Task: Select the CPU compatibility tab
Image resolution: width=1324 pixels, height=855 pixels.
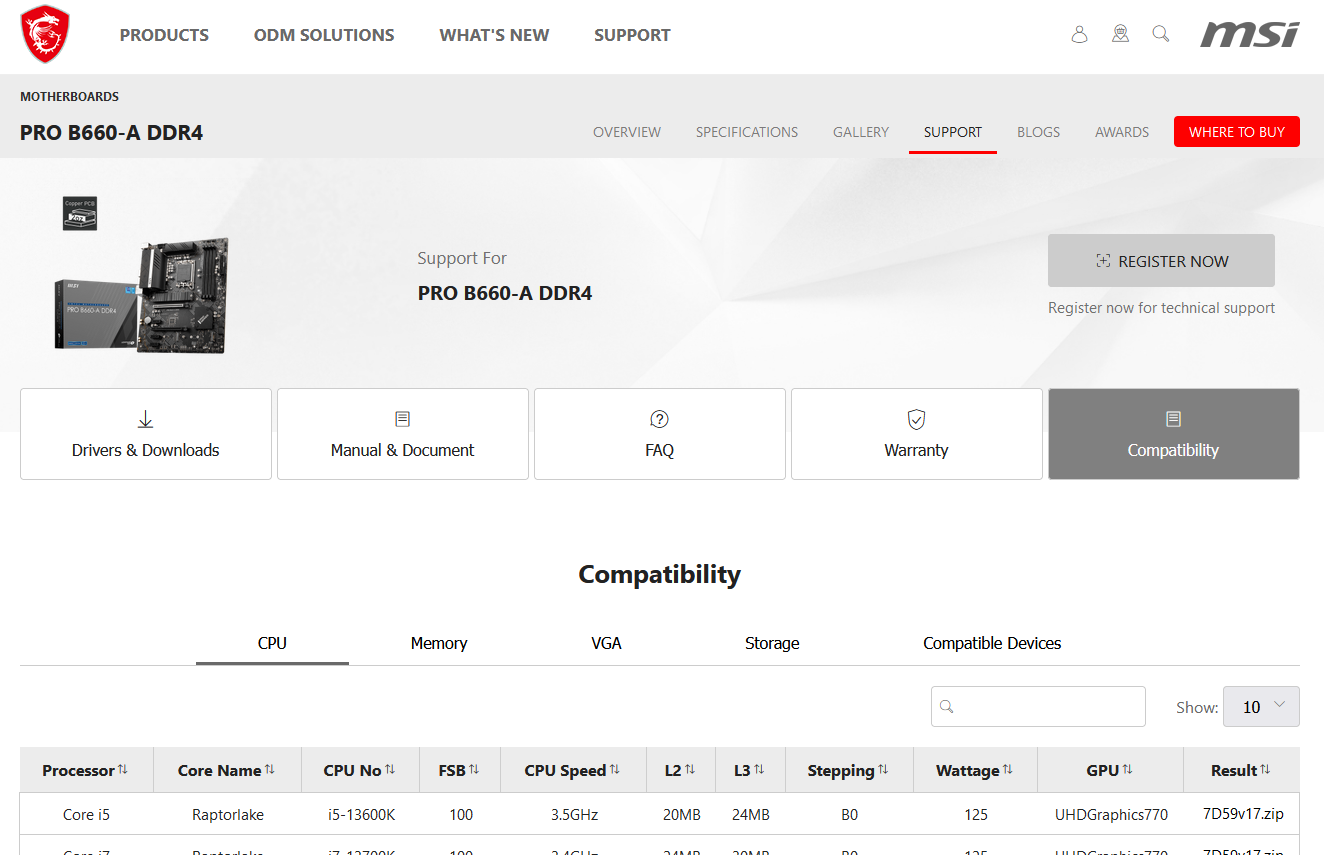Action: (x=272, y=643)
